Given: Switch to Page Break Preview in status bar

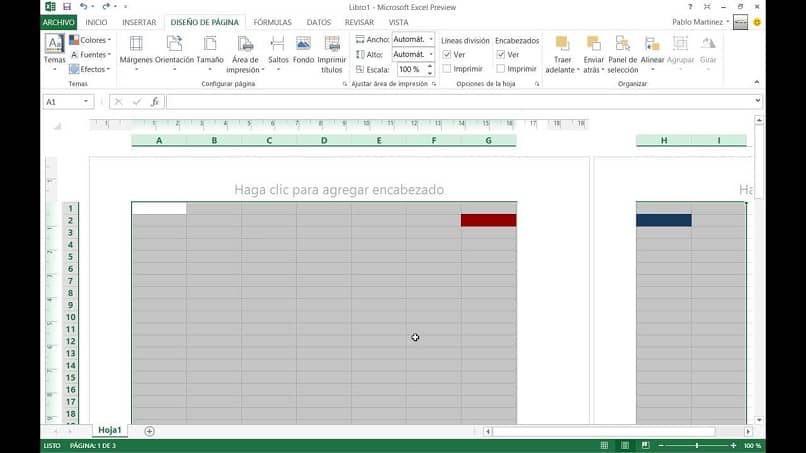Looking at the screenshot, I should (x=646, y=445).
